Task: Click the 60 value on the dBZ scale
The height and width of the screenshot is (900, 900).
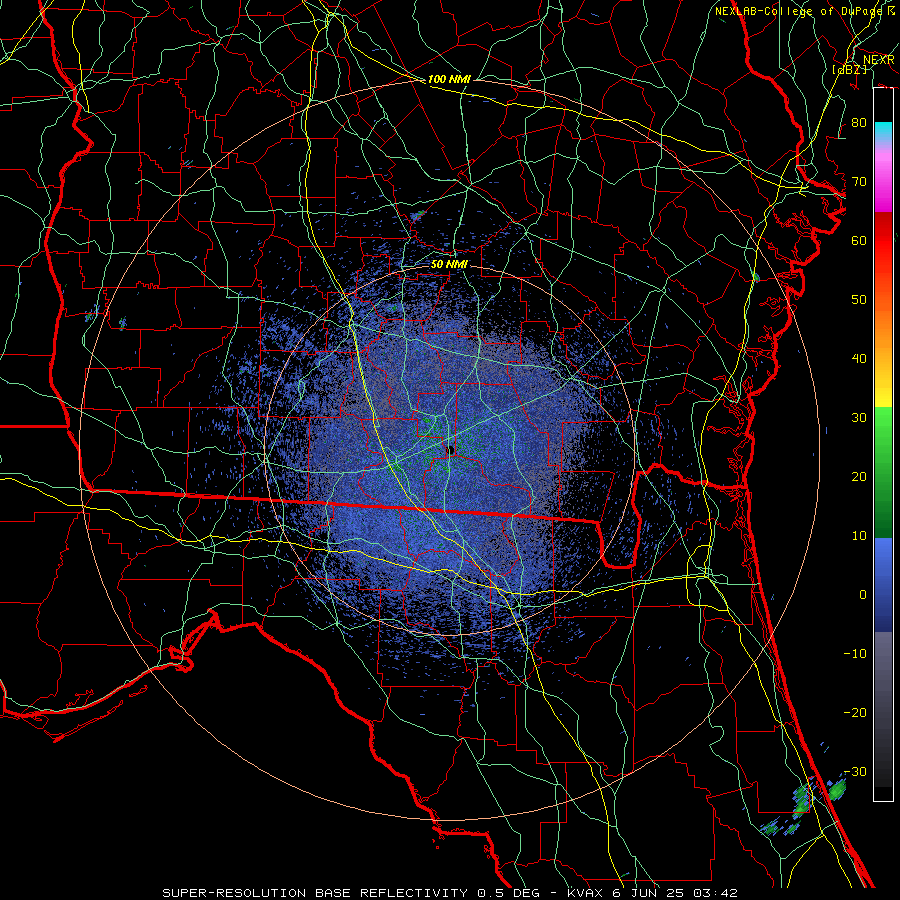Action: tap(859, 241)
